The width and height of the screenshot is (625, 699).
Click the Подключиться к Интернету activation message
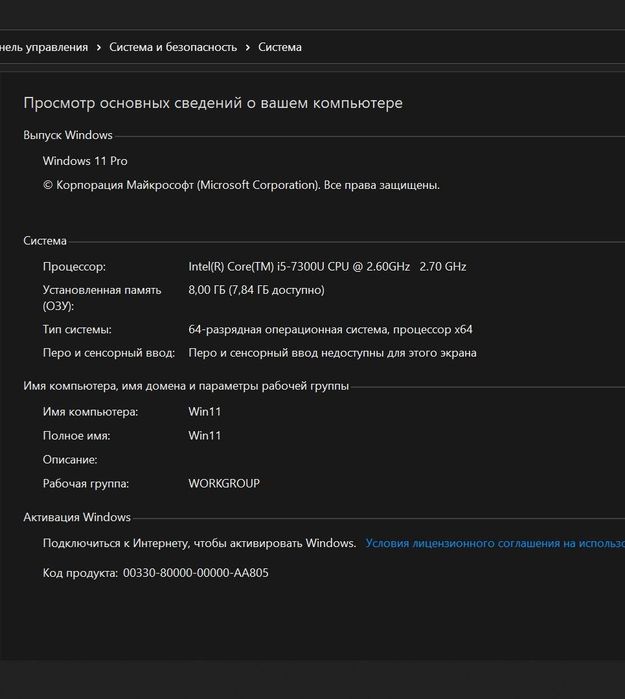click(199, 543)
